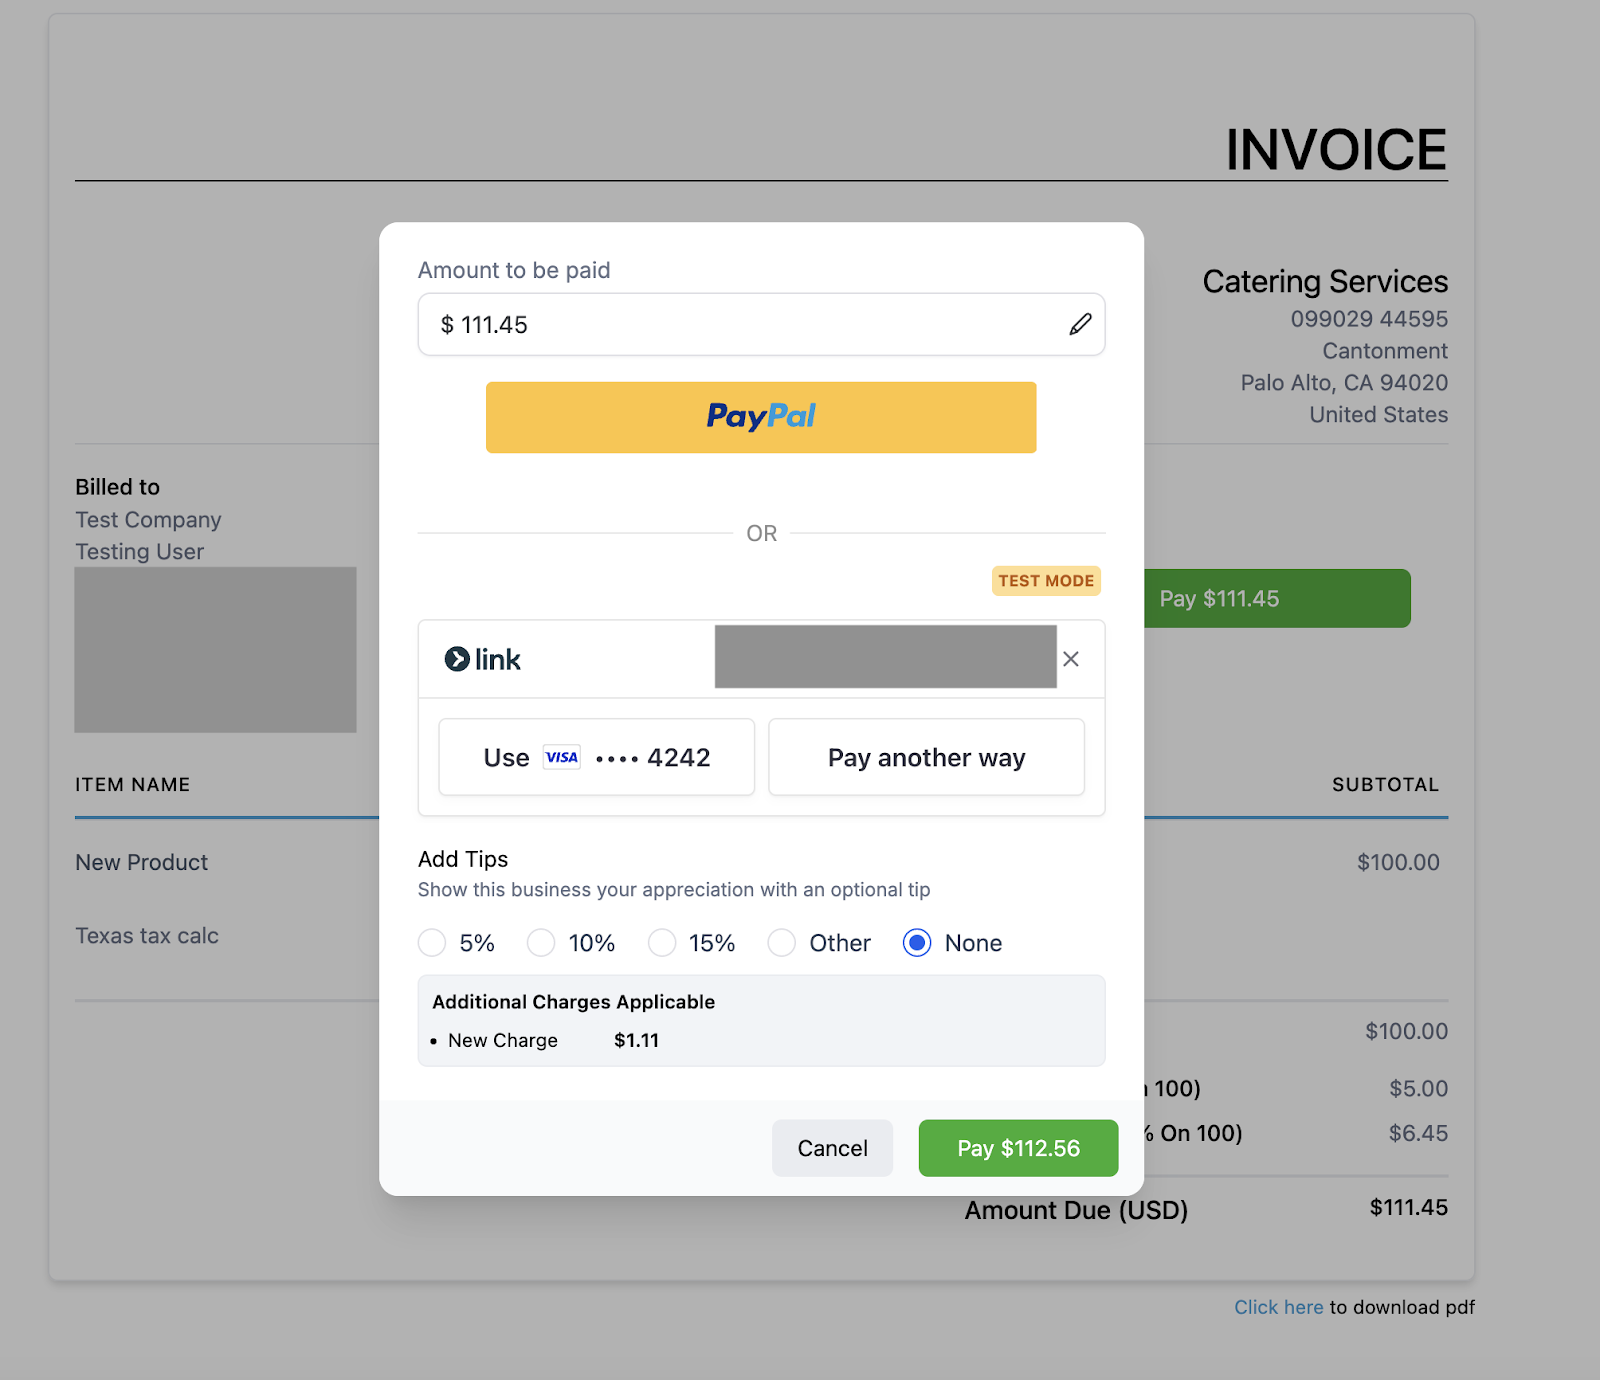
Task: Click the Link logo in the payment box
Action: (x=483, y=659)
